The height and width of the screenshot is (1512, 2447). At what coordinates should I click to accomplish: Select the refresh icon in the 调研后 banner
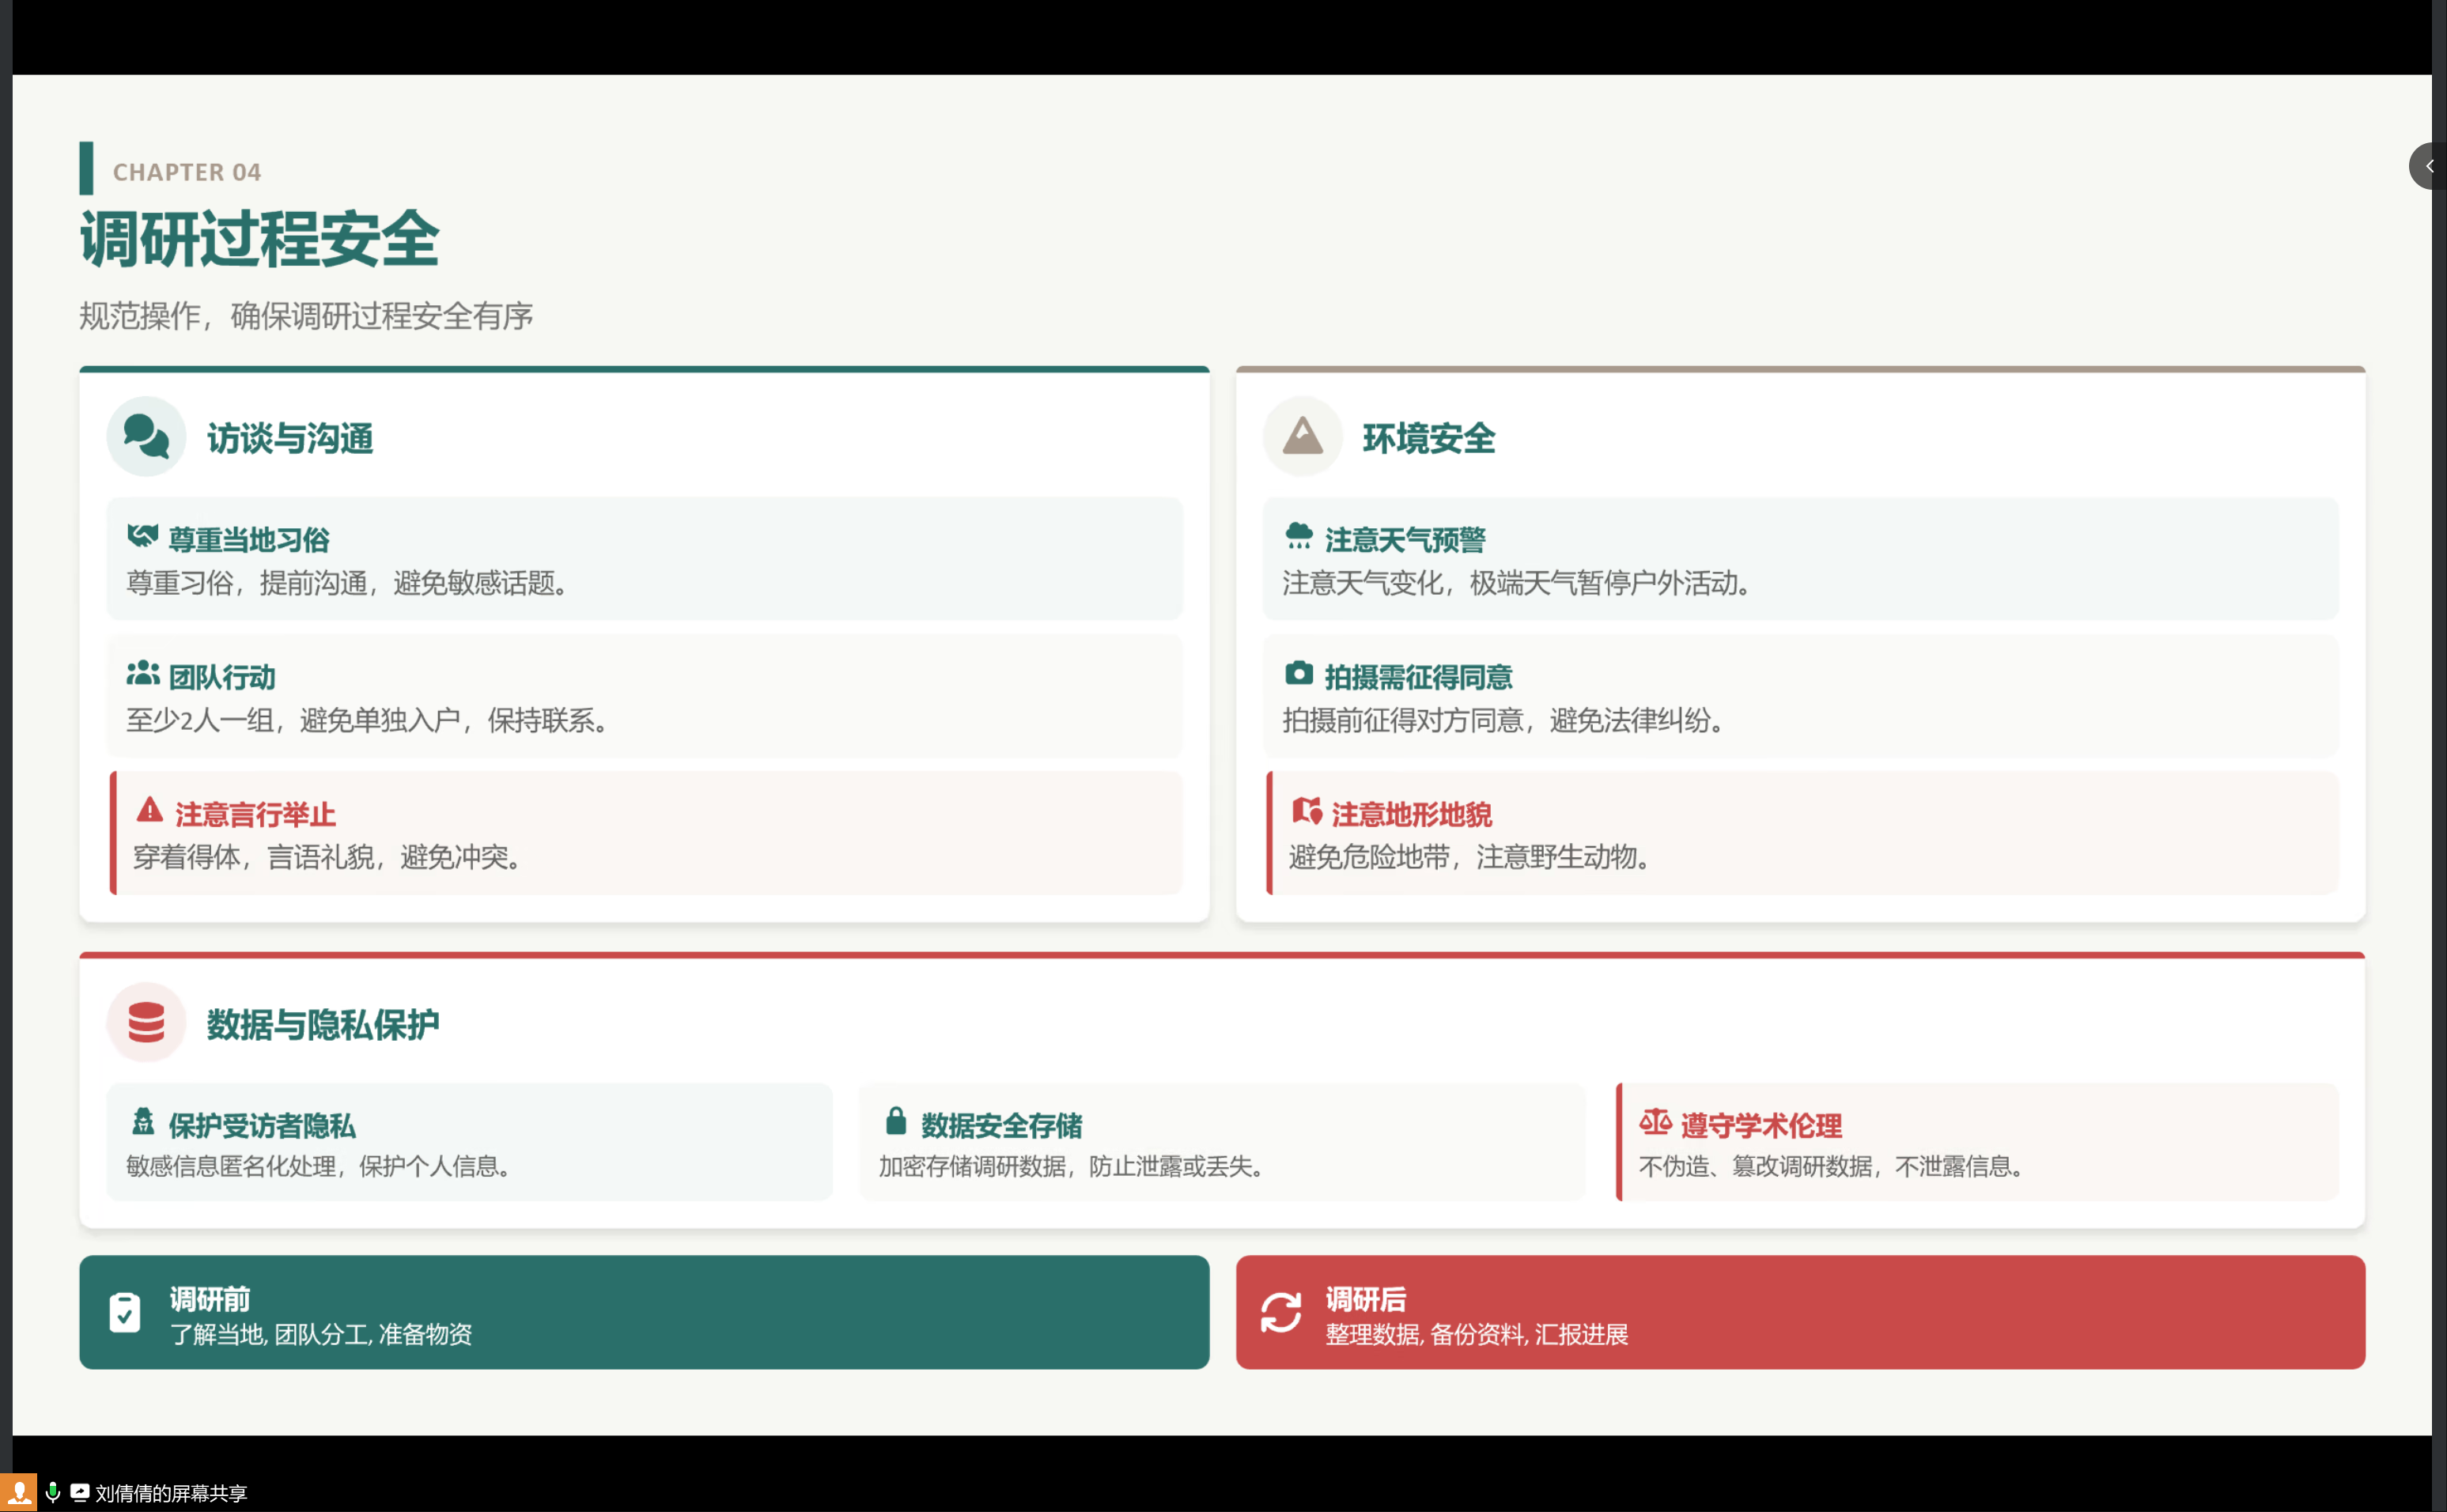[x=1280, y=1313]
